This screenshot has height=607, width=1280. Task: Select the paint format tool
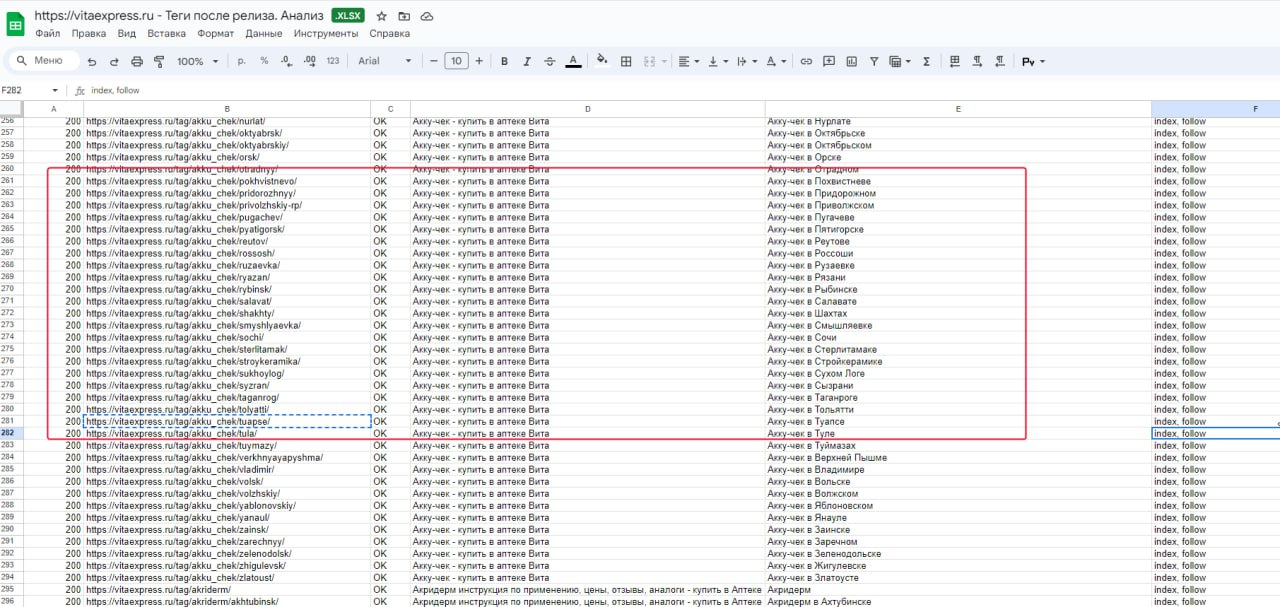click(160, 61)
